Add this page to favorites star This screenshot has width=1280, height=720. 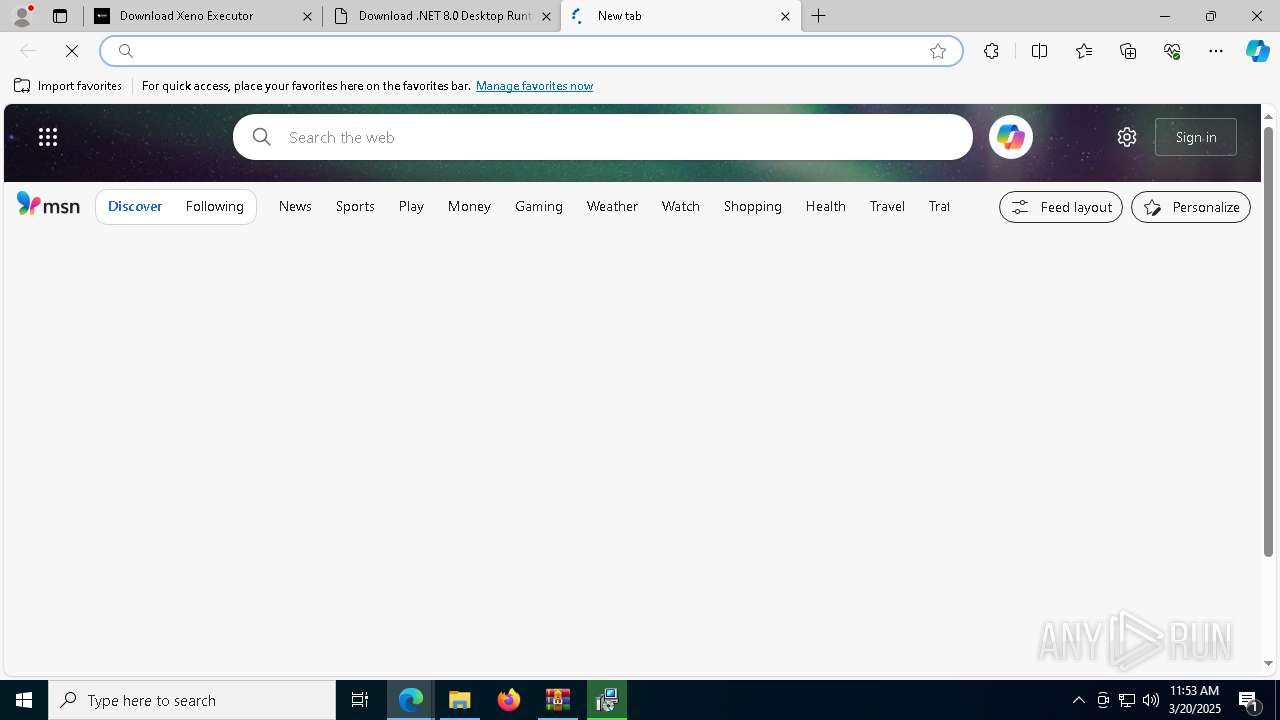click(x=938, y=51)
